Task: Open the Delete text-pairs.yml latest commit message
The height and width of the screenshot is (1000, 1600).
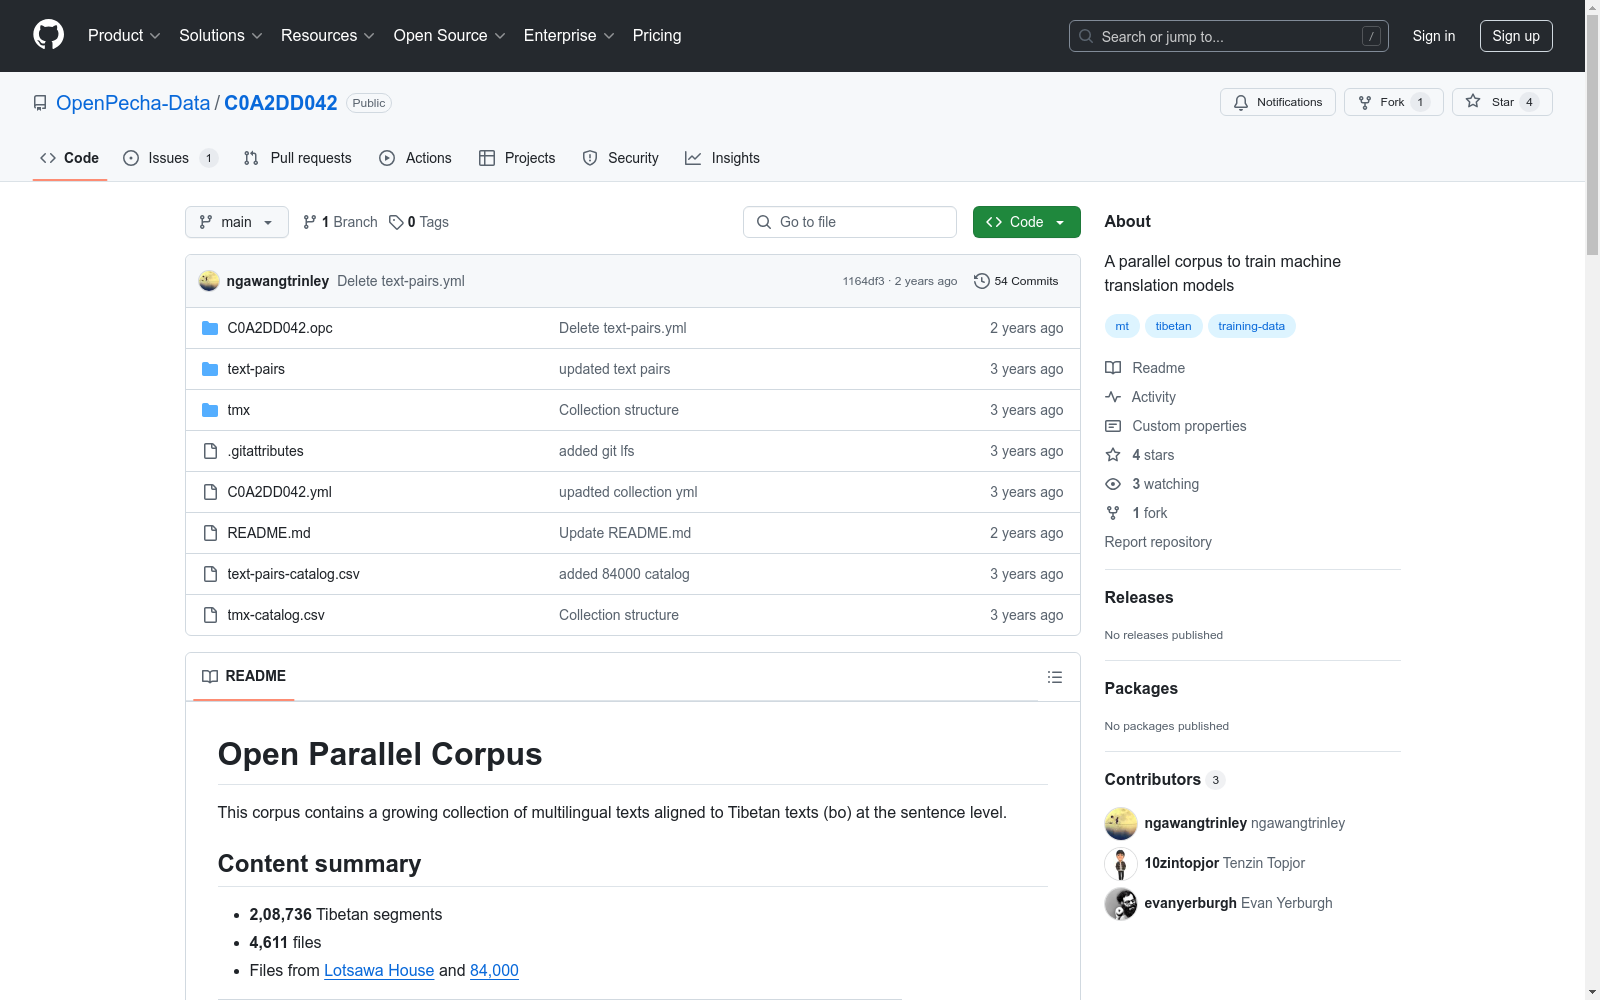Action: [401, 281]
